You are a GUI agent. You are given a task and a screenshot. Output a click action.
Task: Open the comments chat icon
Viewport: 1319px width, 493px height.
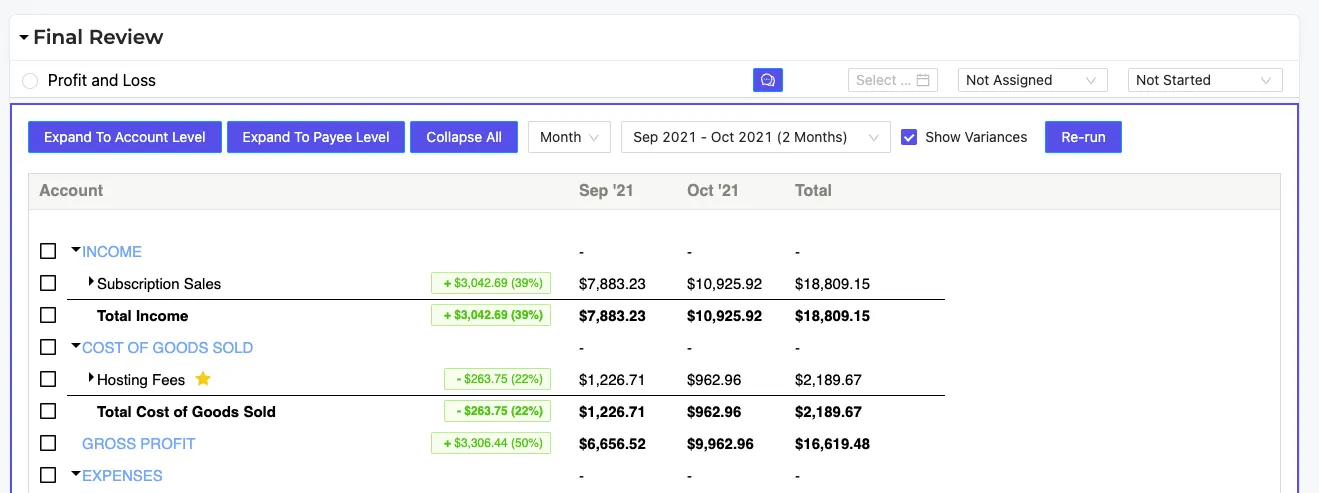767,80
